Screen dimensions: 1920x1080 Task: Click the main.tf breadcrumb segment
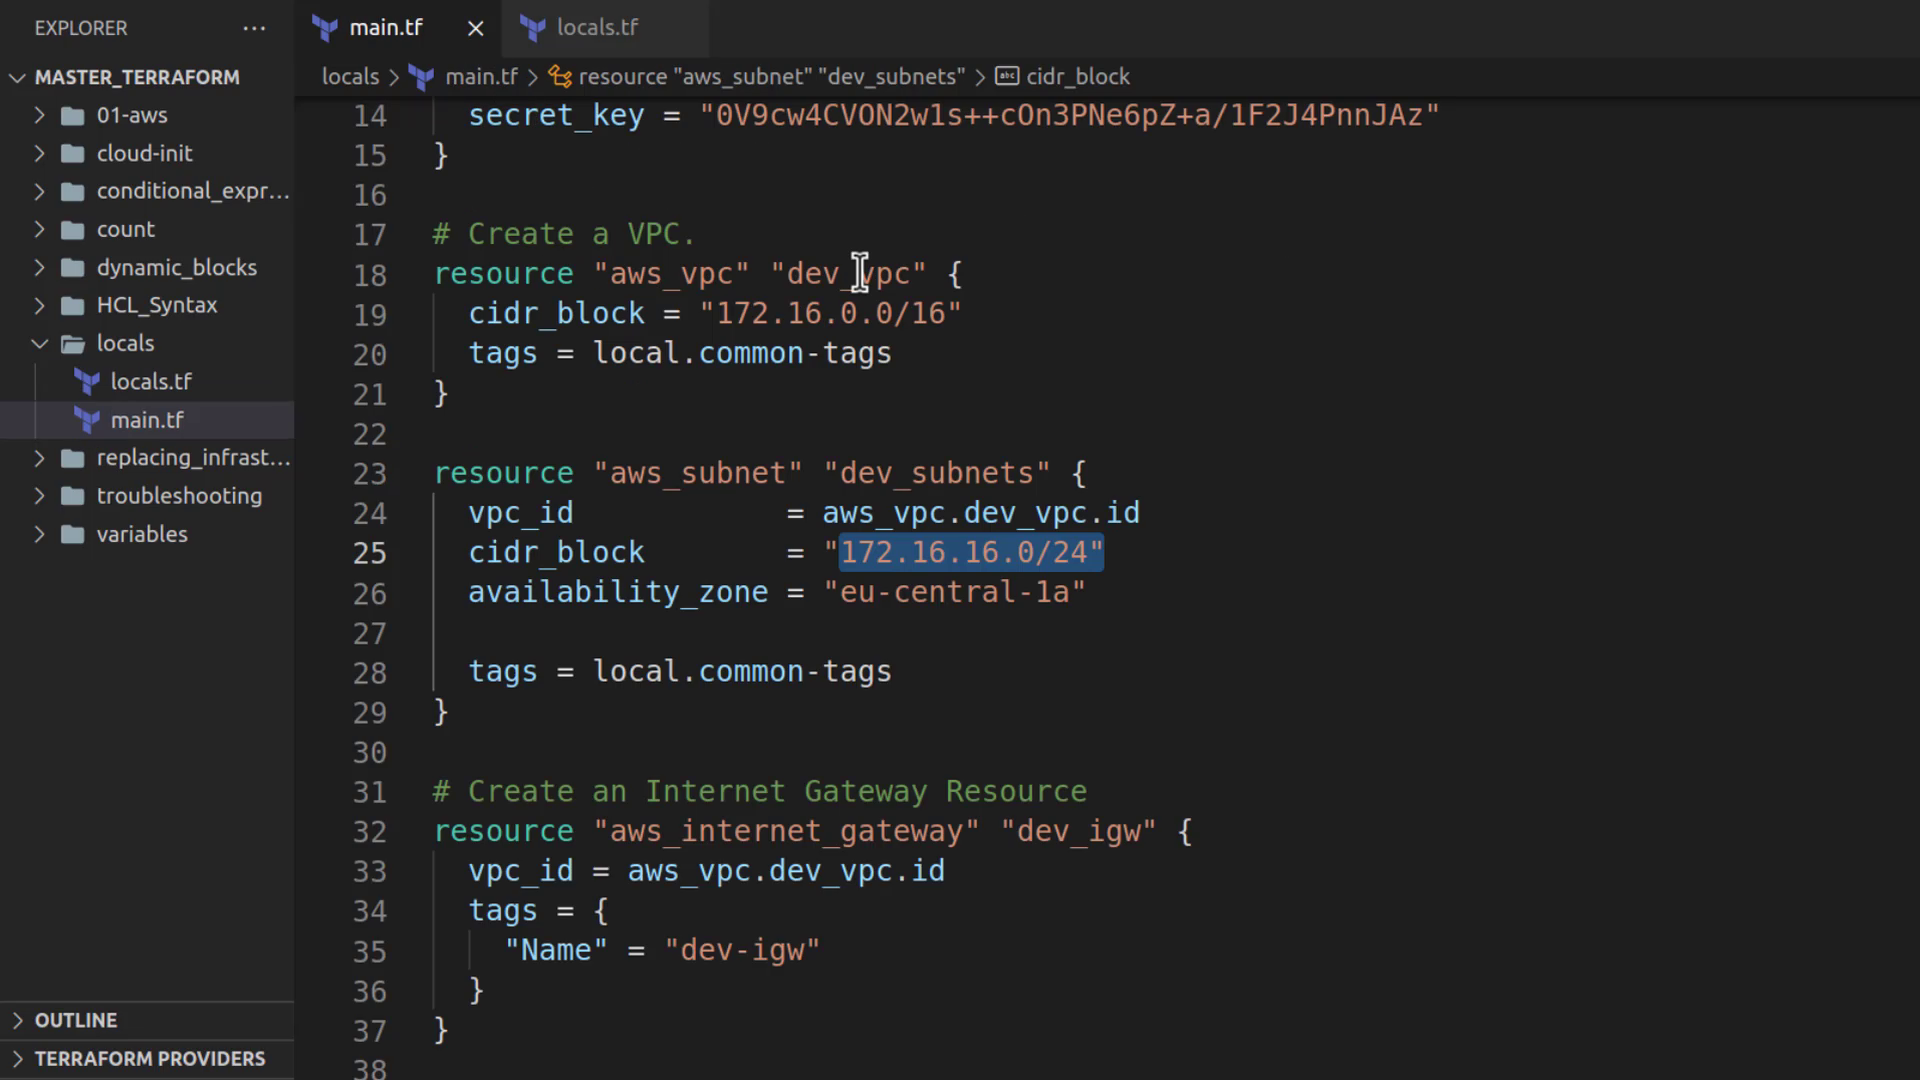481,77
